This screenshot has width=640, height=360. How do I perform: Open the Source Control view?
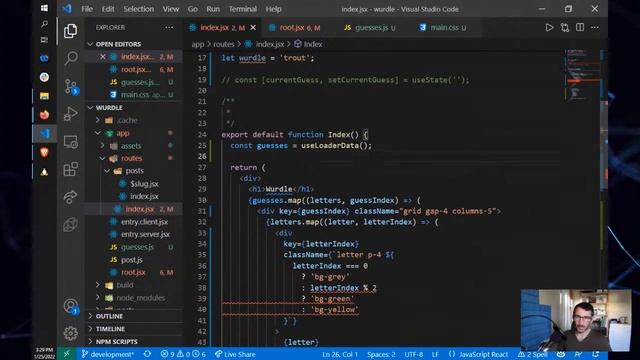click(70, 86)
